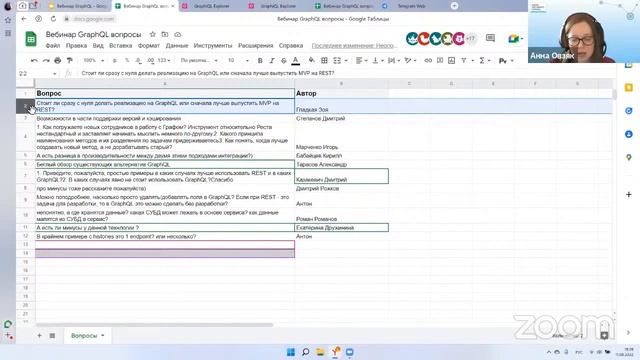Reload the page in the browser

53,19
